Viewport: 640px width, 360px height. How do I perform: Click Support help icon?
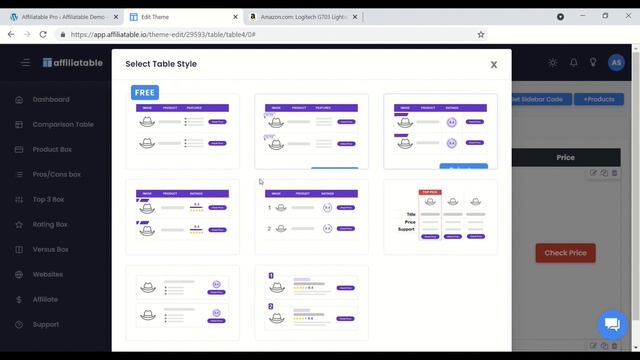point(19,324)
